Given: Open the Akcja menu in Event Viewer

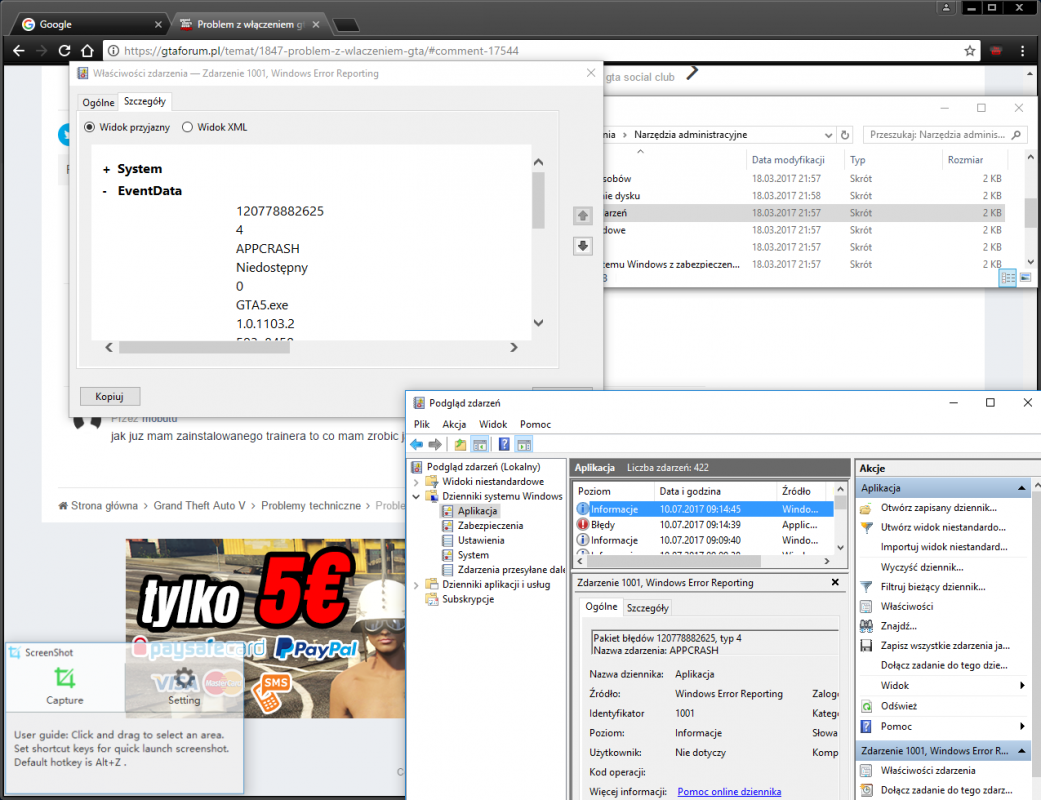Looking at the screenshot, I should 454,424.
